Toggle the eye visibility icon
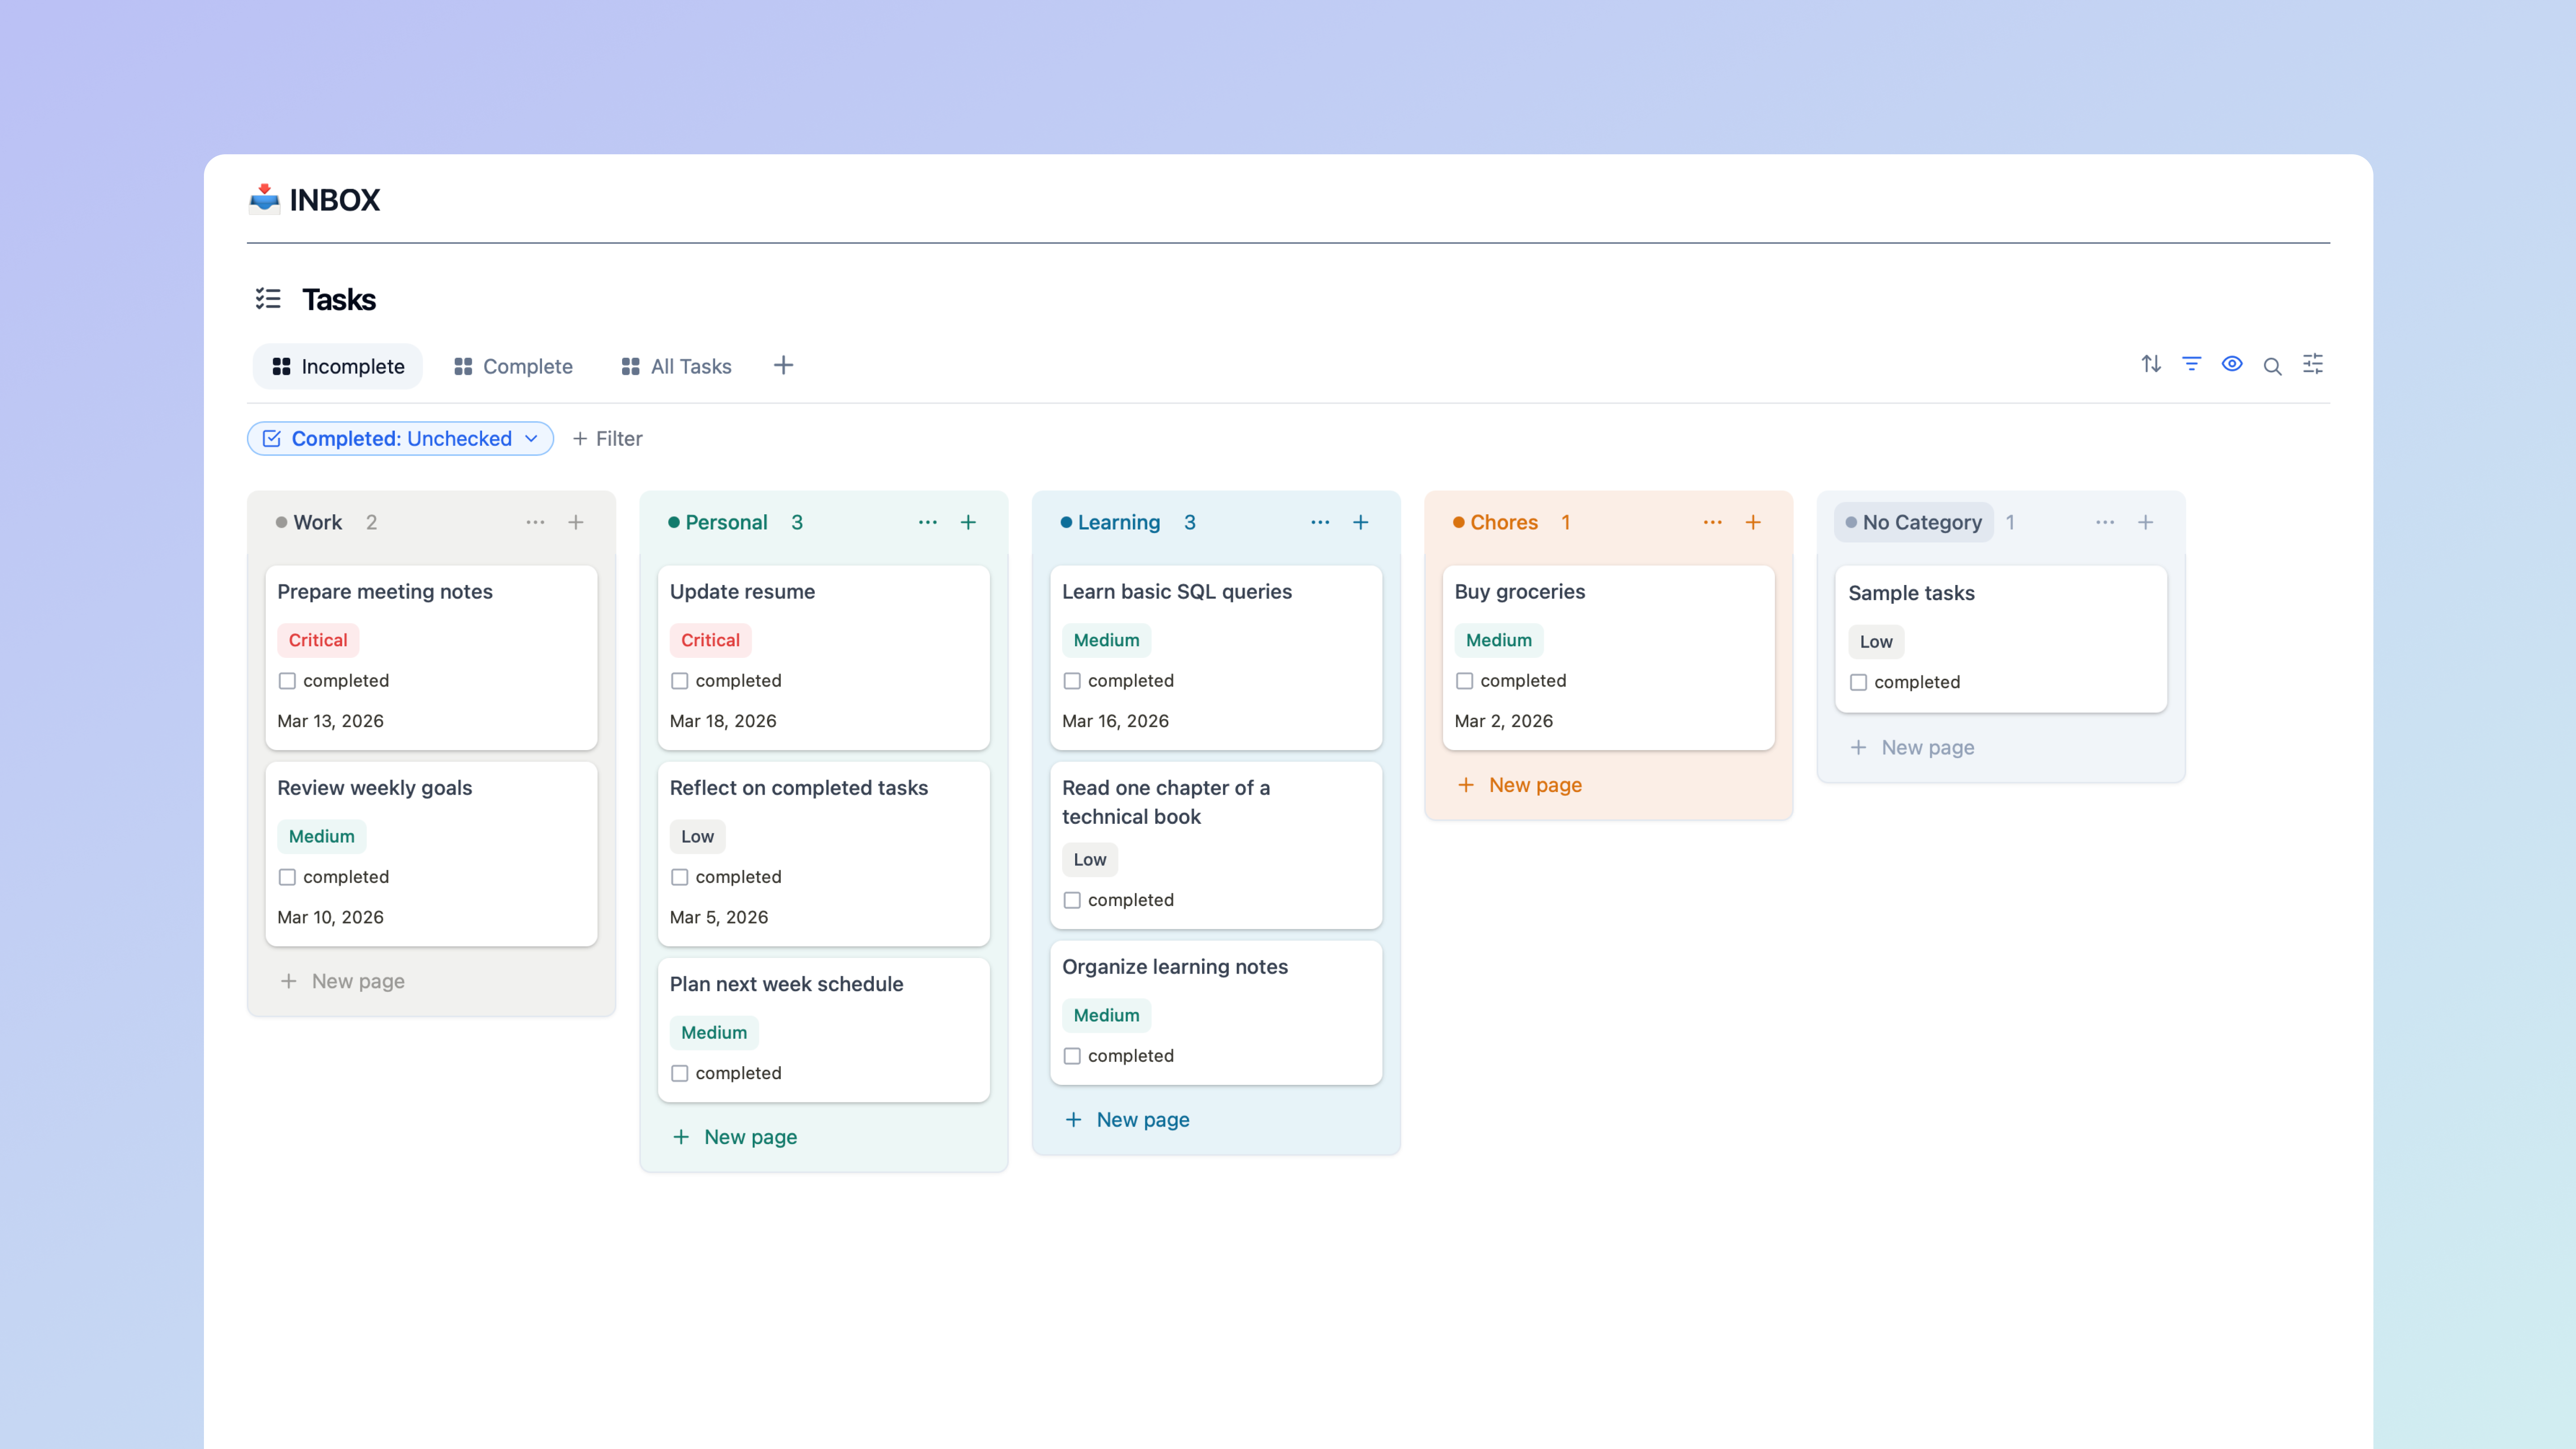Viewport: 2576px width, 1449px height. click(2232, 364)
